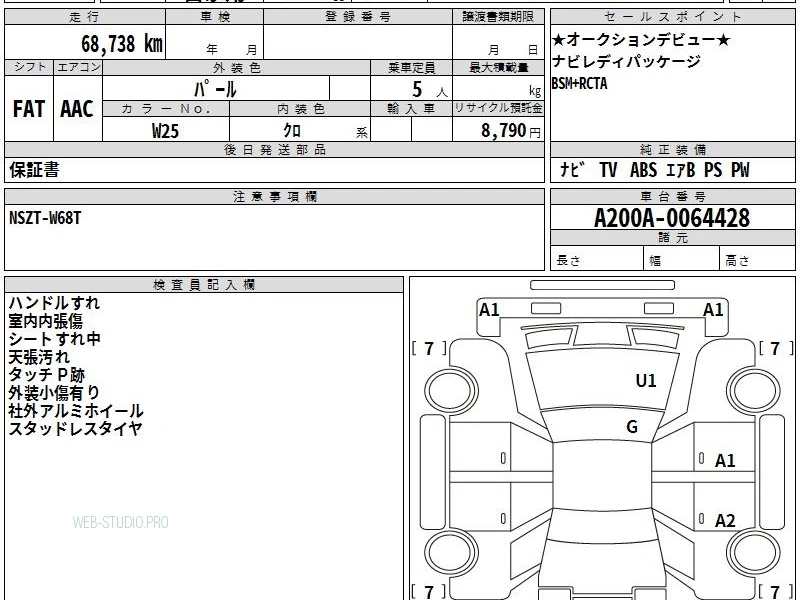Click the empty 登録番号 field
Image resolution: width=800 pixels, height=600 pixels.
[x=358, y=42]
